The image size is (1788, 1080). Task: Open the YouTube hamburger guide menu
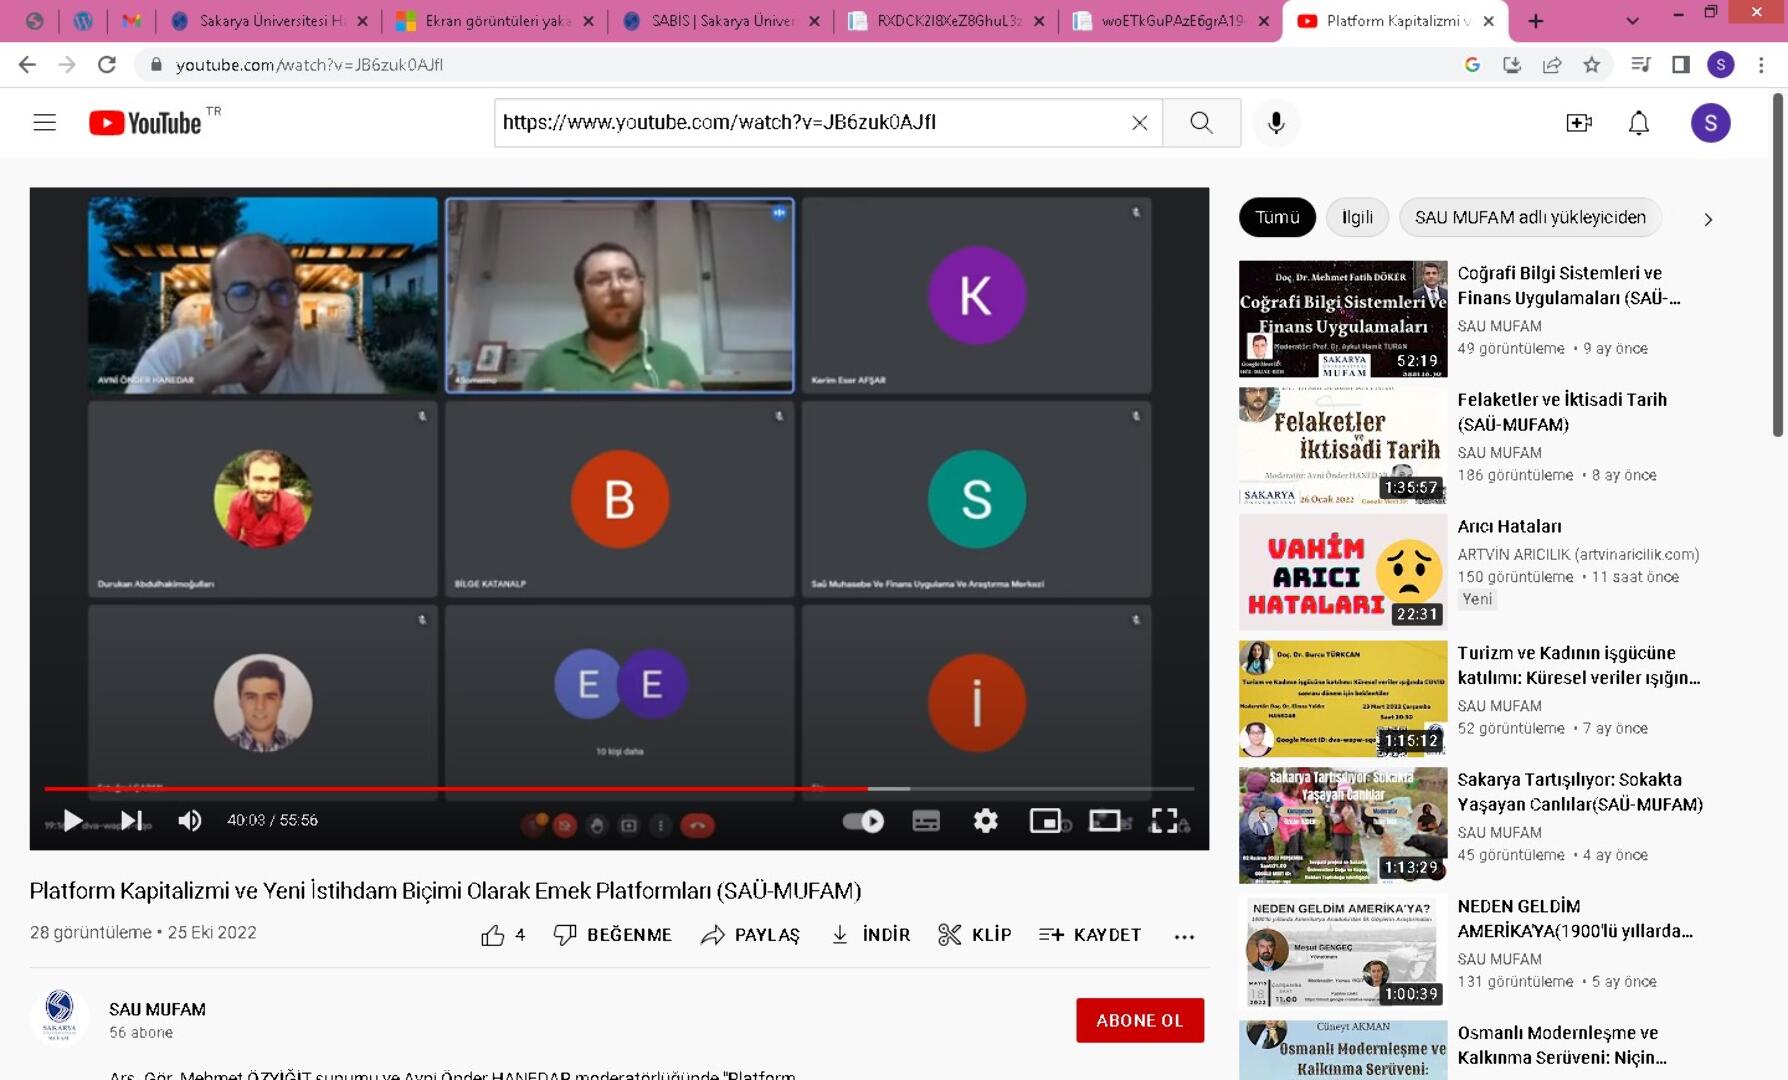tap(44, 123)
